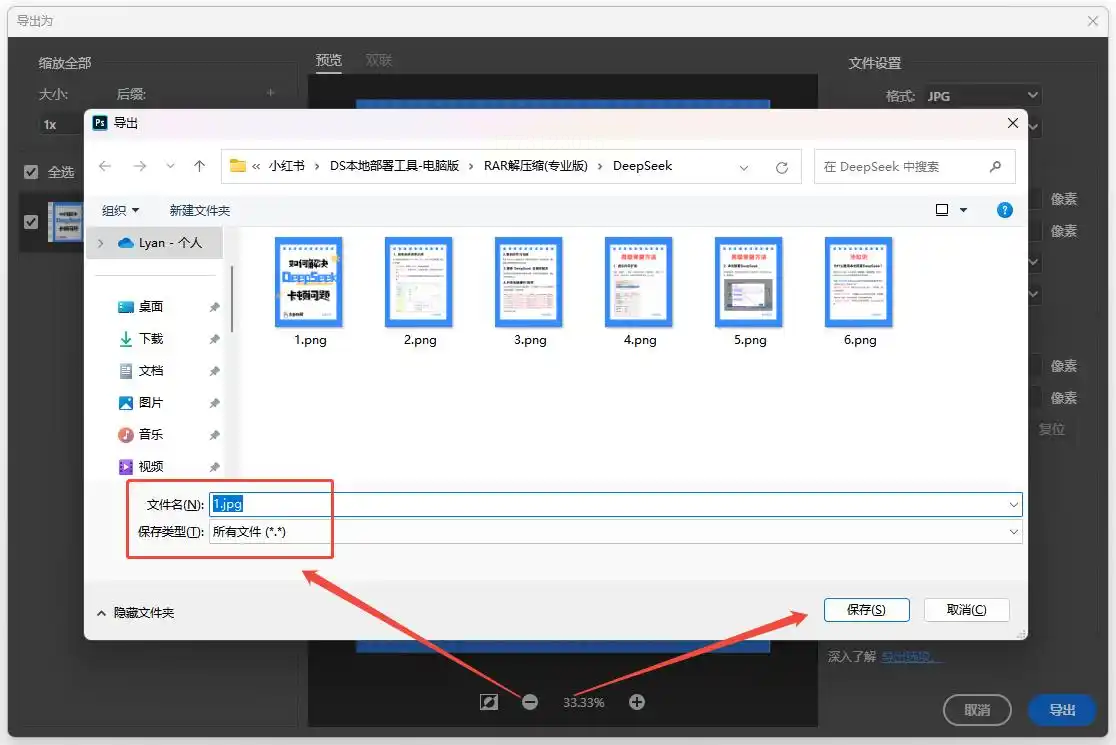Click the 保存(S) button
The height and width of the screenshot is (745, 1116).
(x=866, y=610)
